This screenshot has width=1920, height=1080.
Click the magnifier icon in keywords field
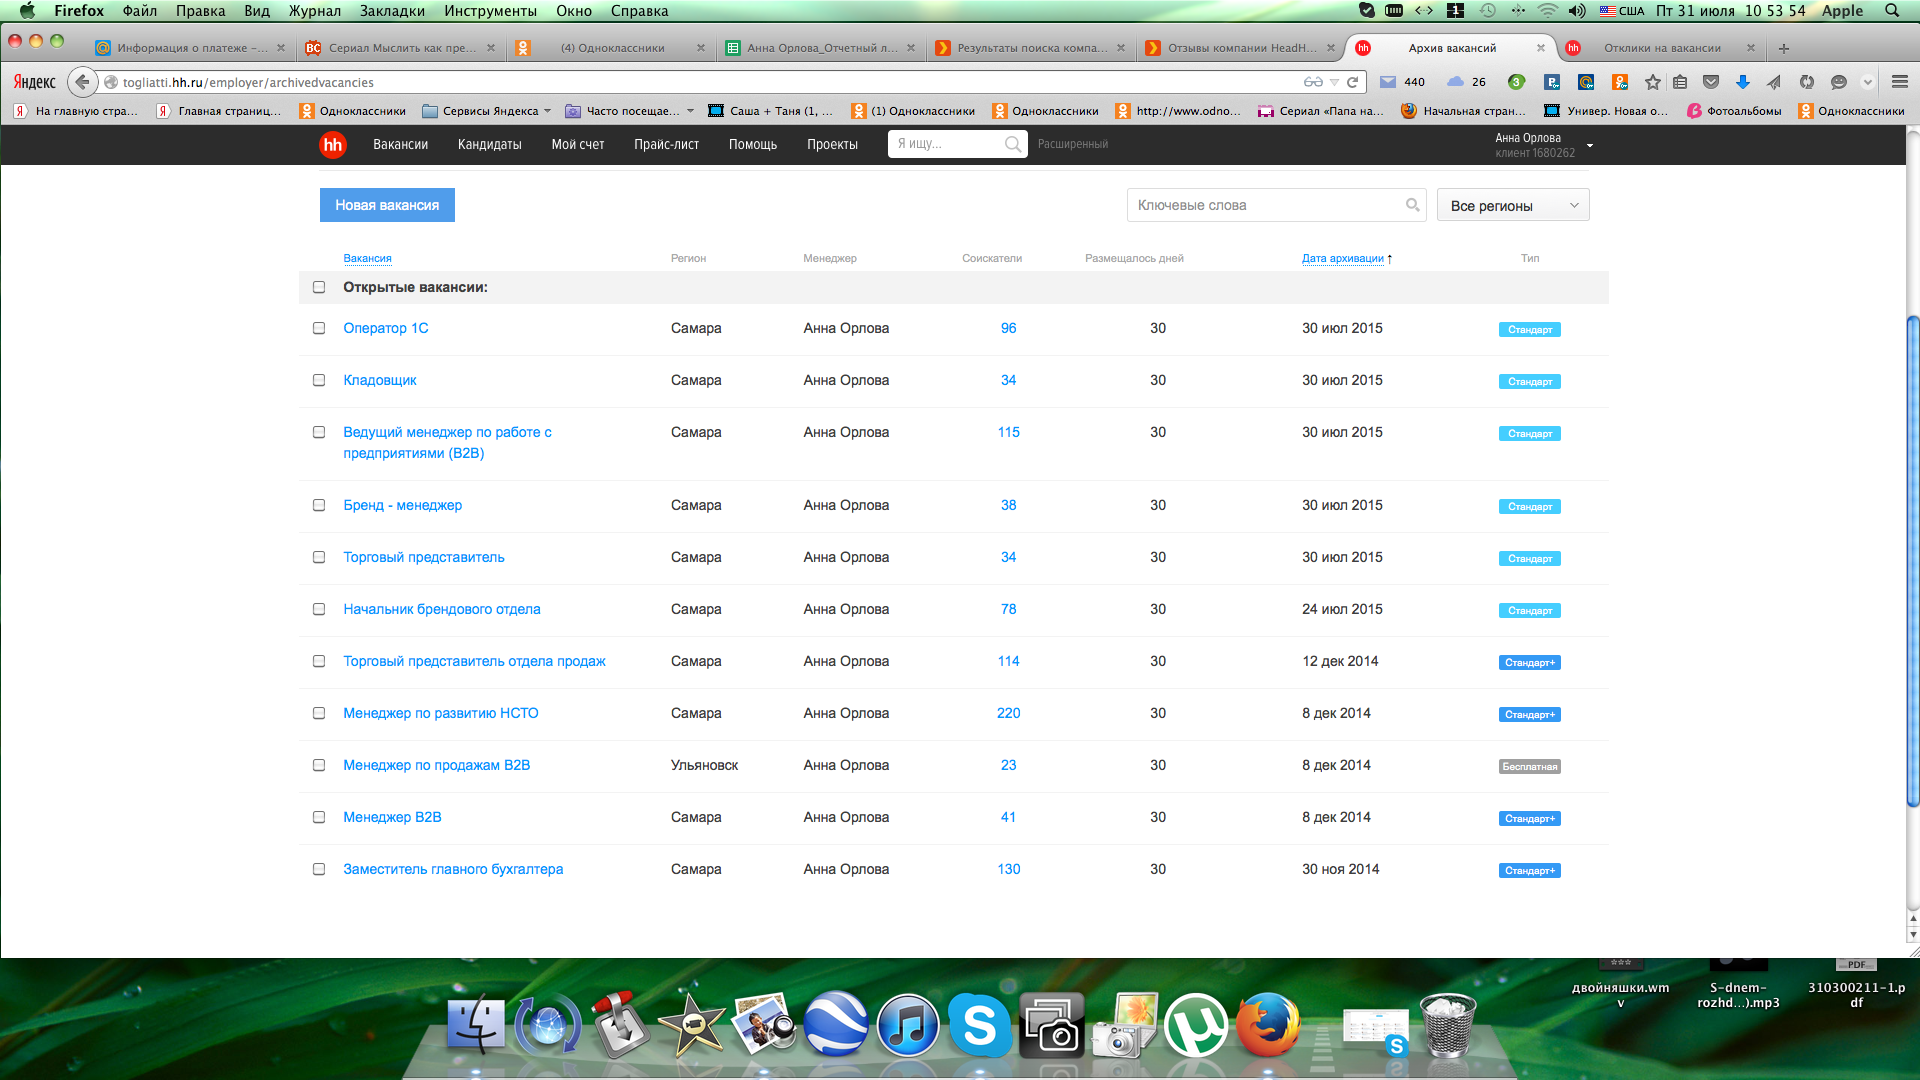(x=1412, y=205)
